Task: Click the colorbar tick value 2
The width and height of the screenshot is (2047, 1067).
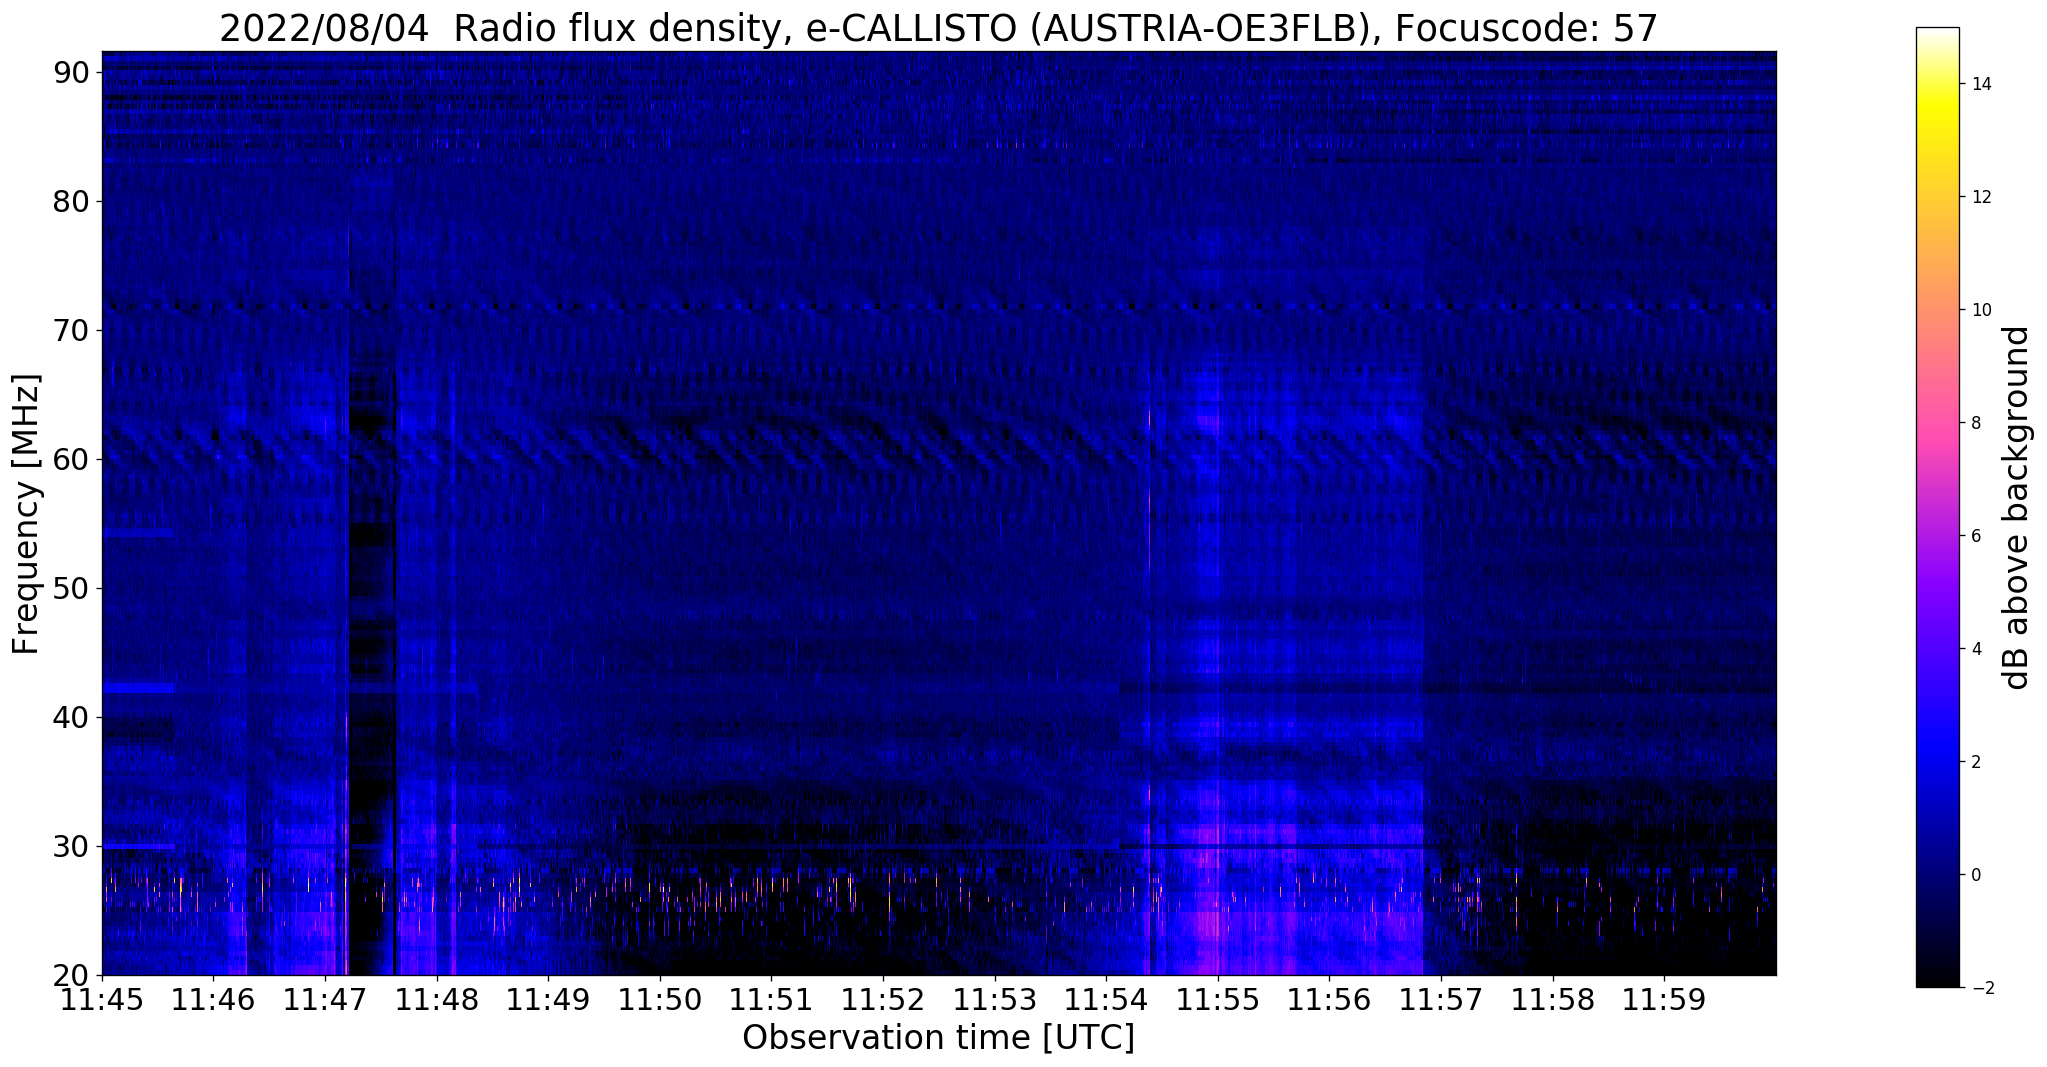Action: (x=1974, y=762)
